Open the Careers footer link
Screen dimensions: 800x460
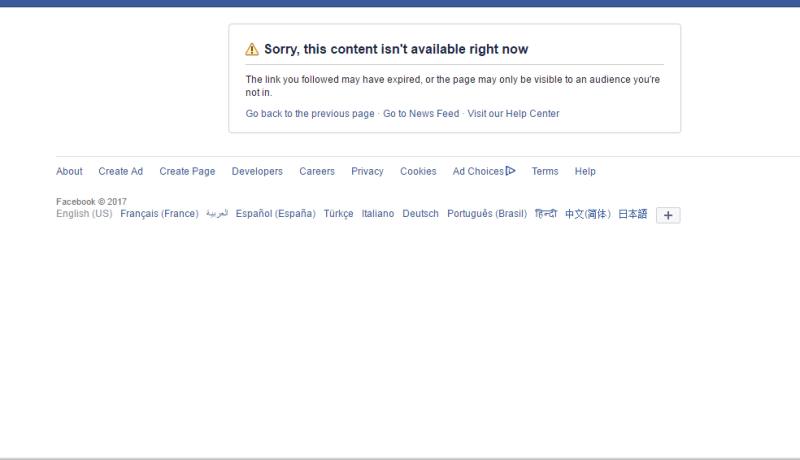point(317,171)
